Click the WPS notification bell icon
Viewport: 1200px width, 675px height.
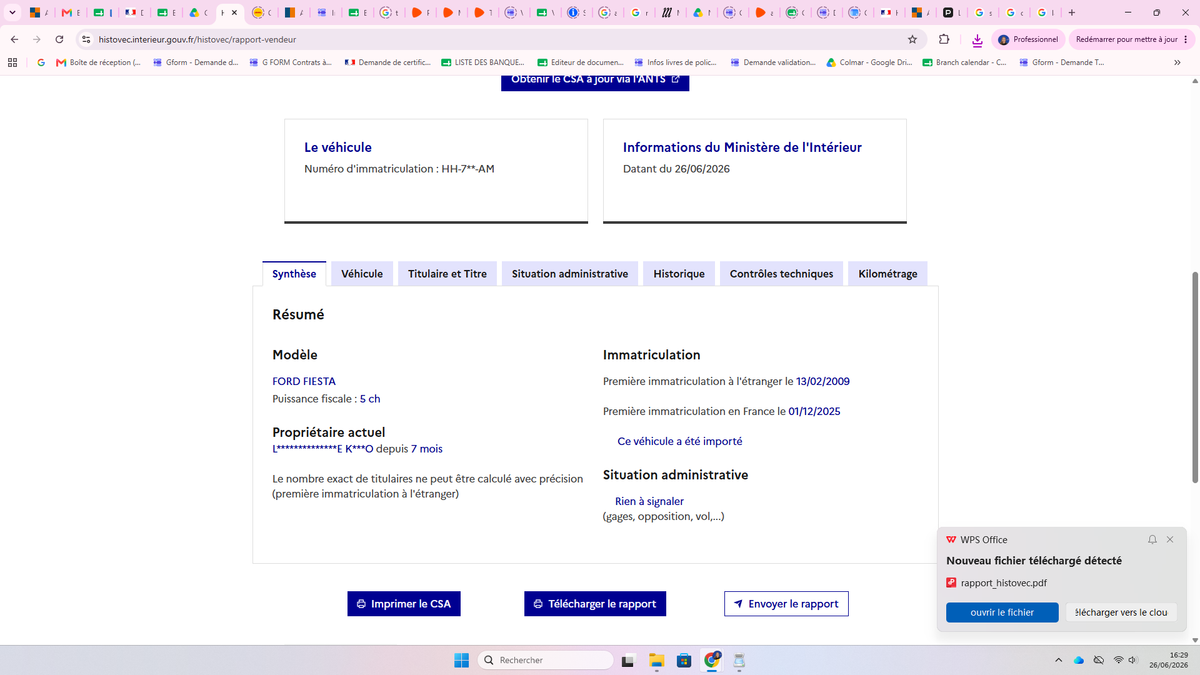[x=1152, y=539]
